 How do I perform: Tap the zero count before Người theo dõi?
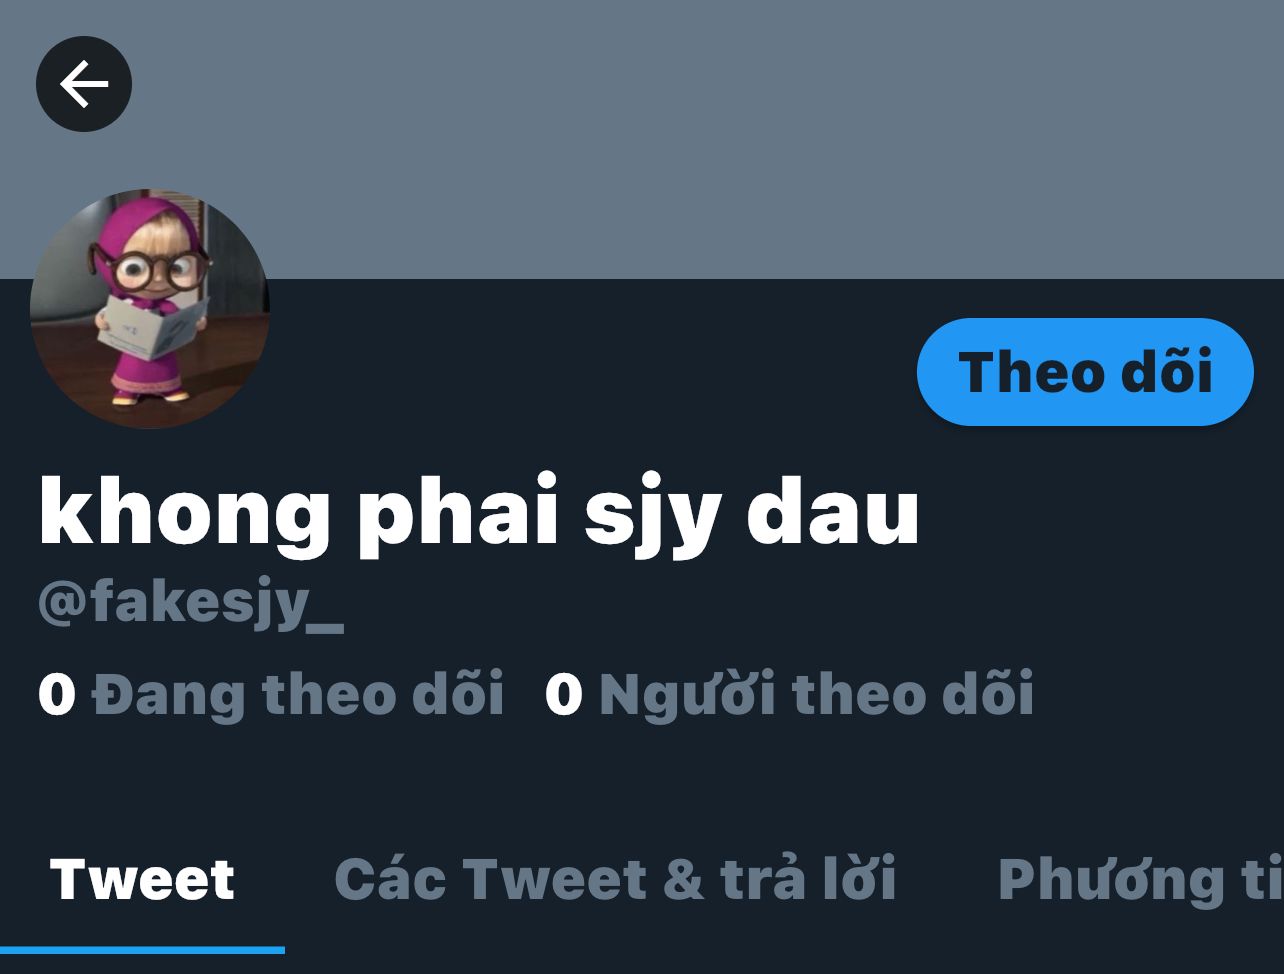564,695
